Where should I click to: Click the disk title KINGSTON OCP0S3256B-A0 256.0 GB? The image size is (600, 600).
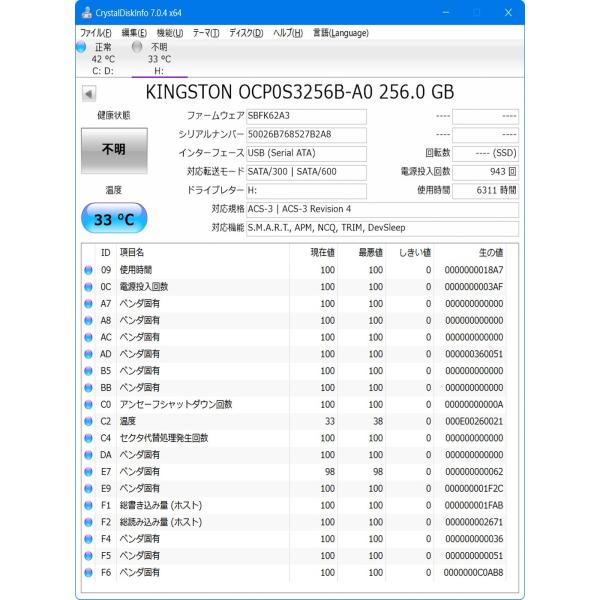point(300,92)
